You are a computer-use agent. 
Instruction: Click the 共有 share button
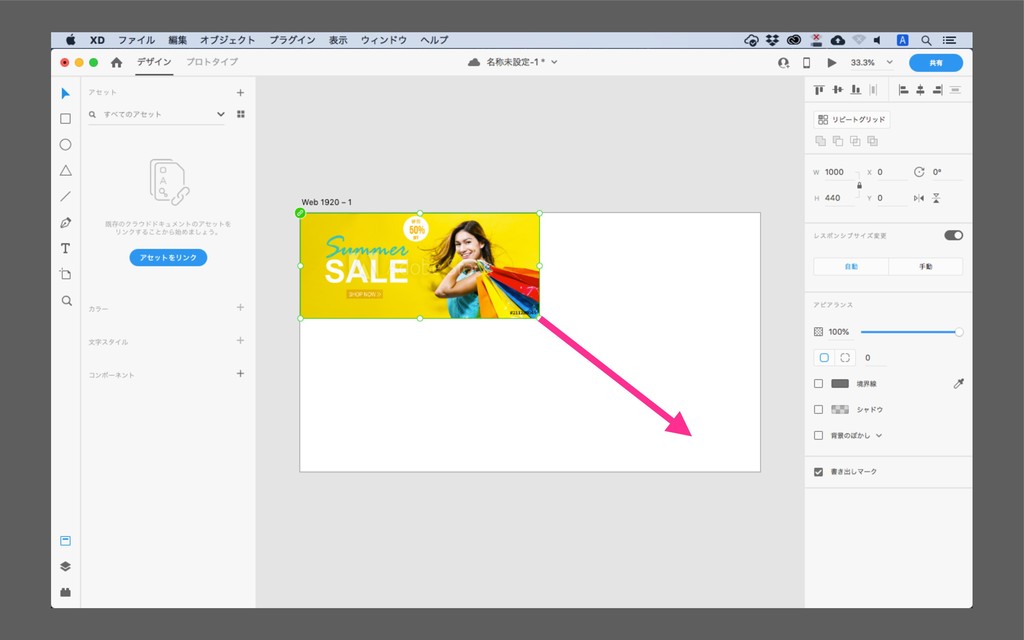(936, 63)
